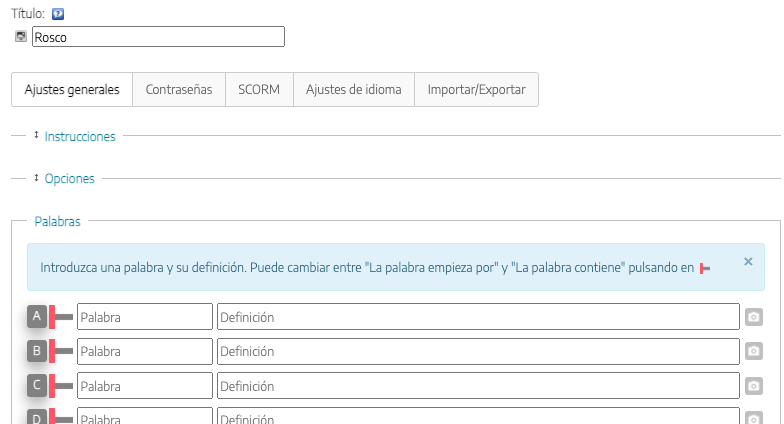Switch to the Contraseñas tab
This screenshot has width=784, height=424.
(179, 89)
